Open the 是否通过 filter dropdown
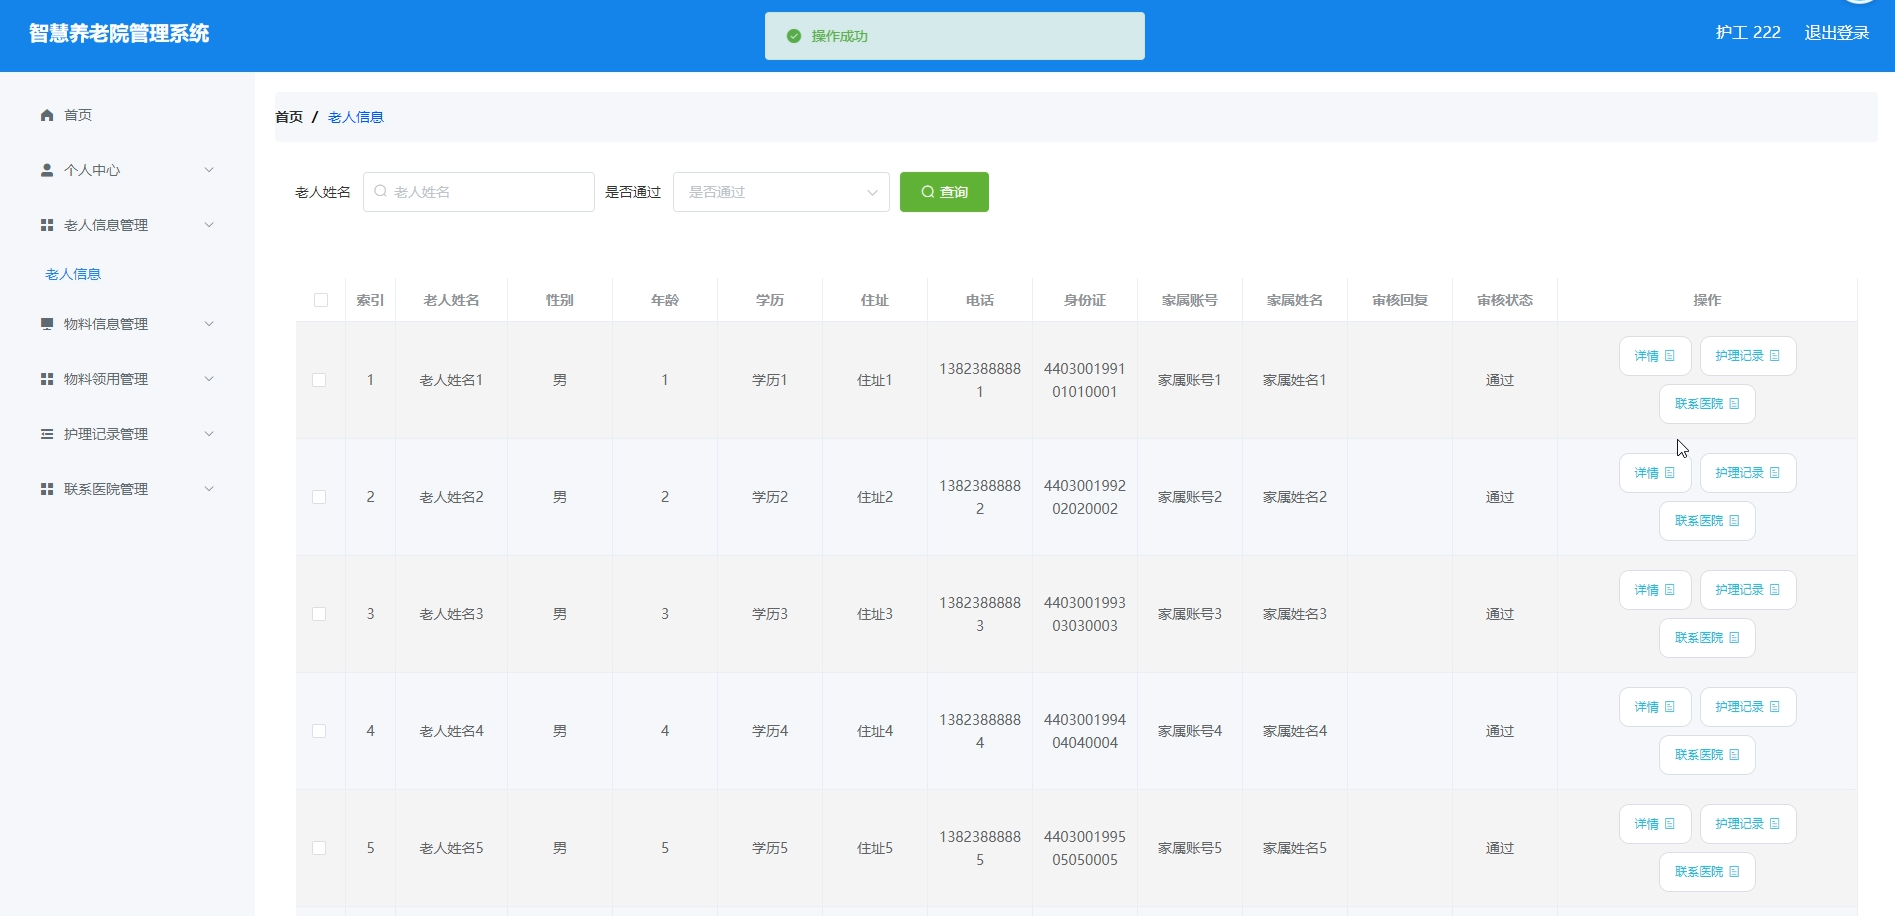This screenshot has width=1895, height=916. tap(781, 192)
